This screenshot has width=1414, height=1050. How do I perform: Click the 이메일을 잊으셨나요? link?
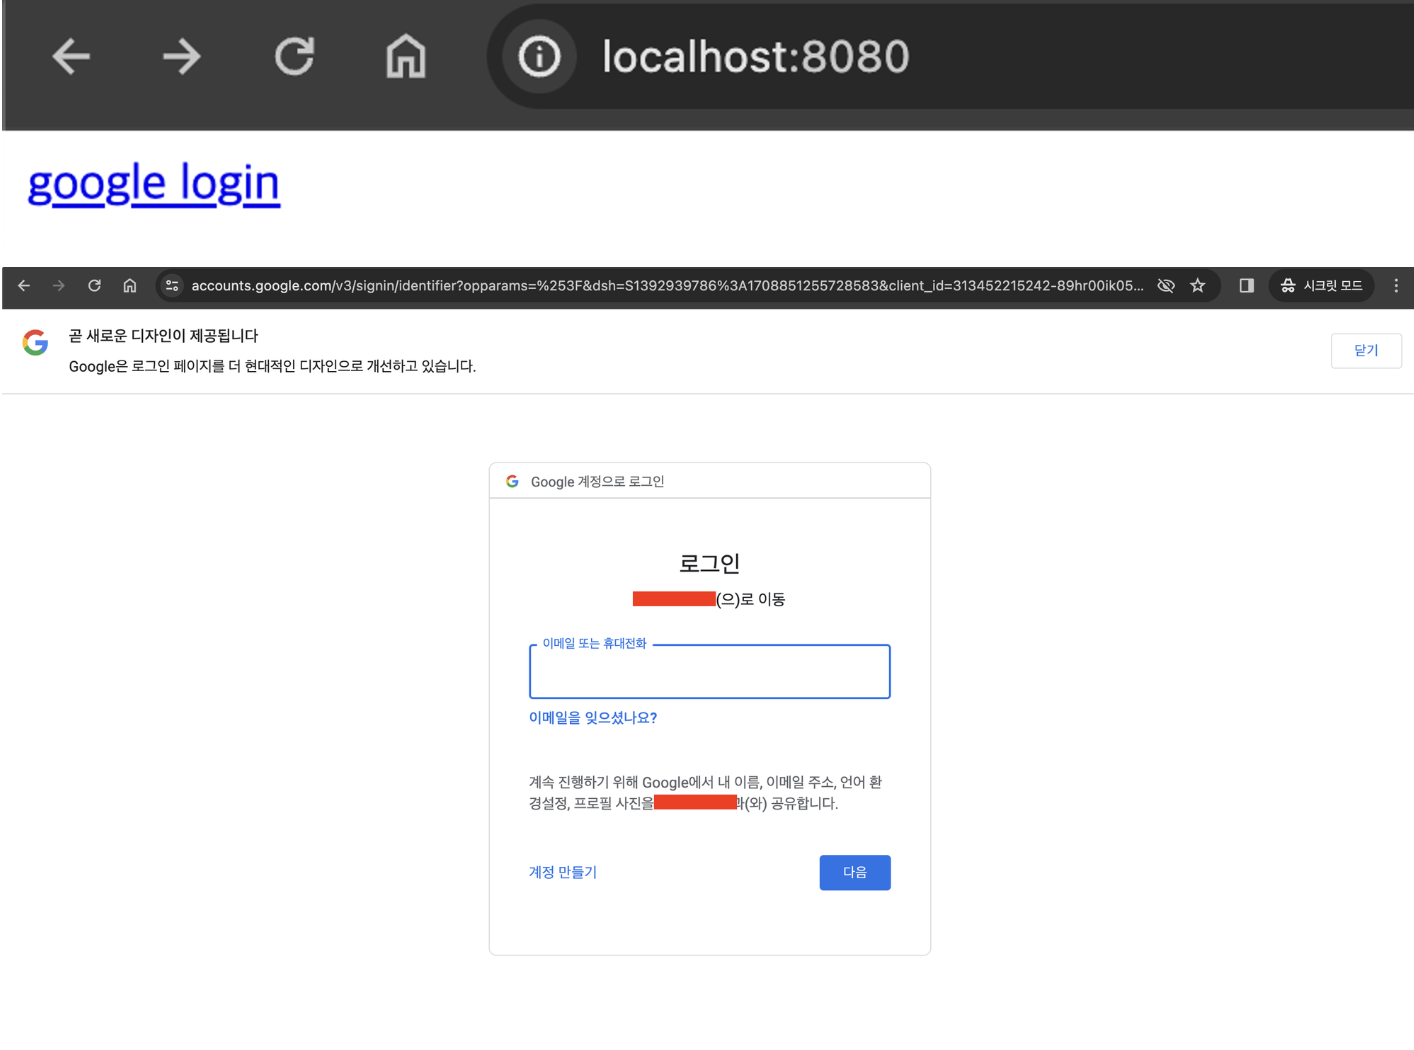pos(593,718)
